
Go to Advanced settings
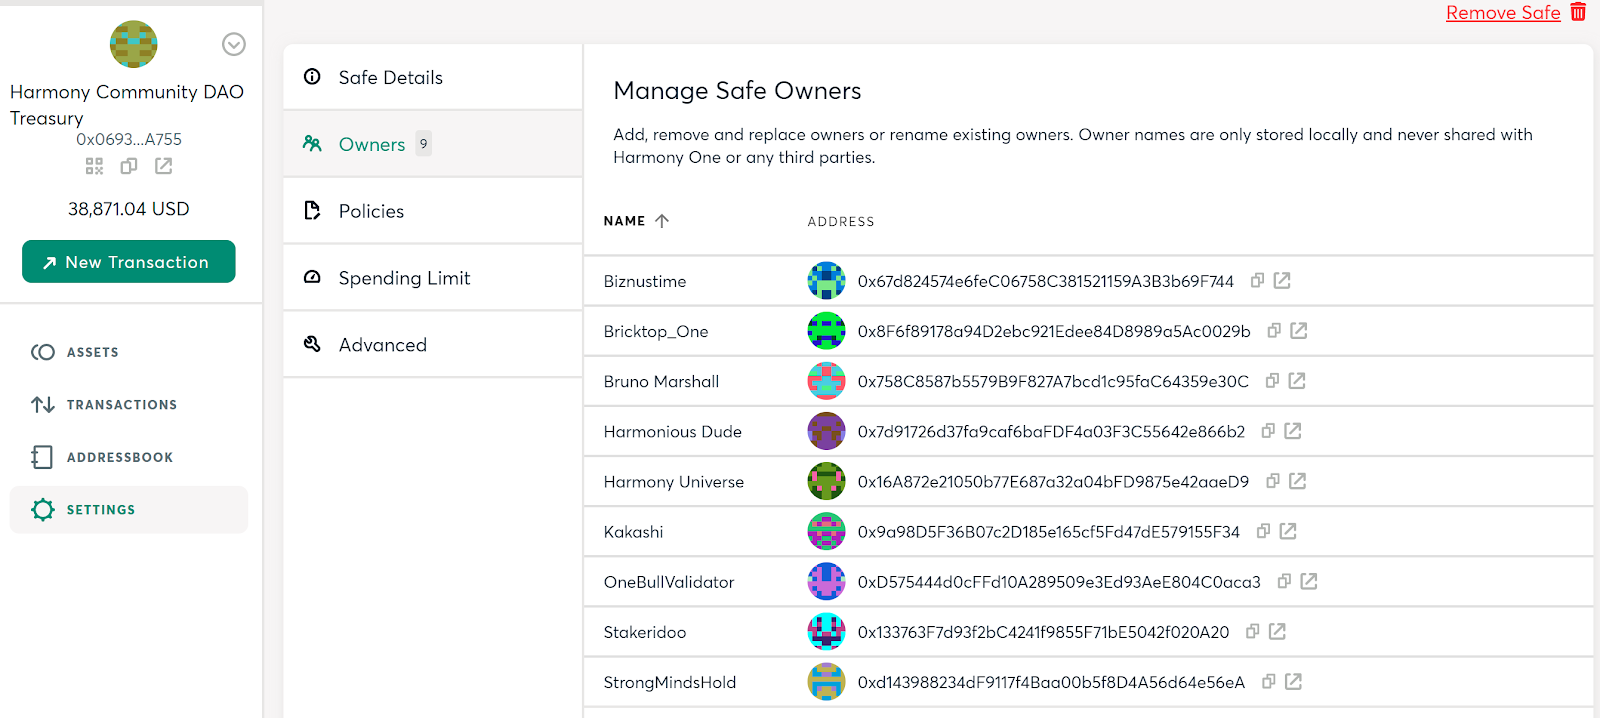(x=382, y=345)
